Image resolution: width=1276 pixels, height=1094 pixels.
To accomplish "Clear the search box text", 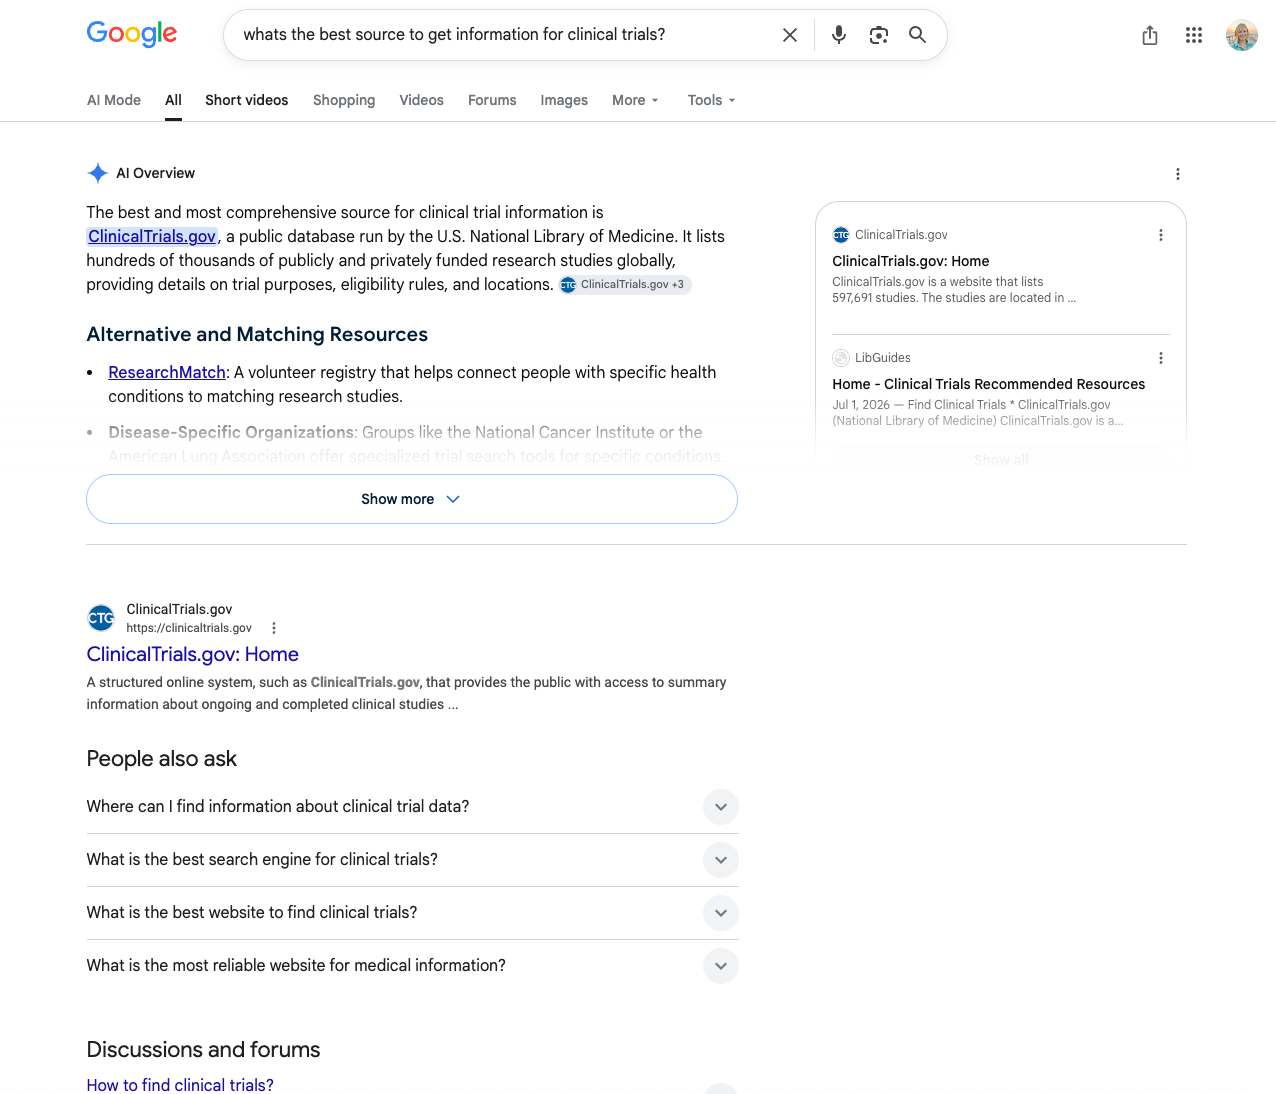I will tap(790, 35).
